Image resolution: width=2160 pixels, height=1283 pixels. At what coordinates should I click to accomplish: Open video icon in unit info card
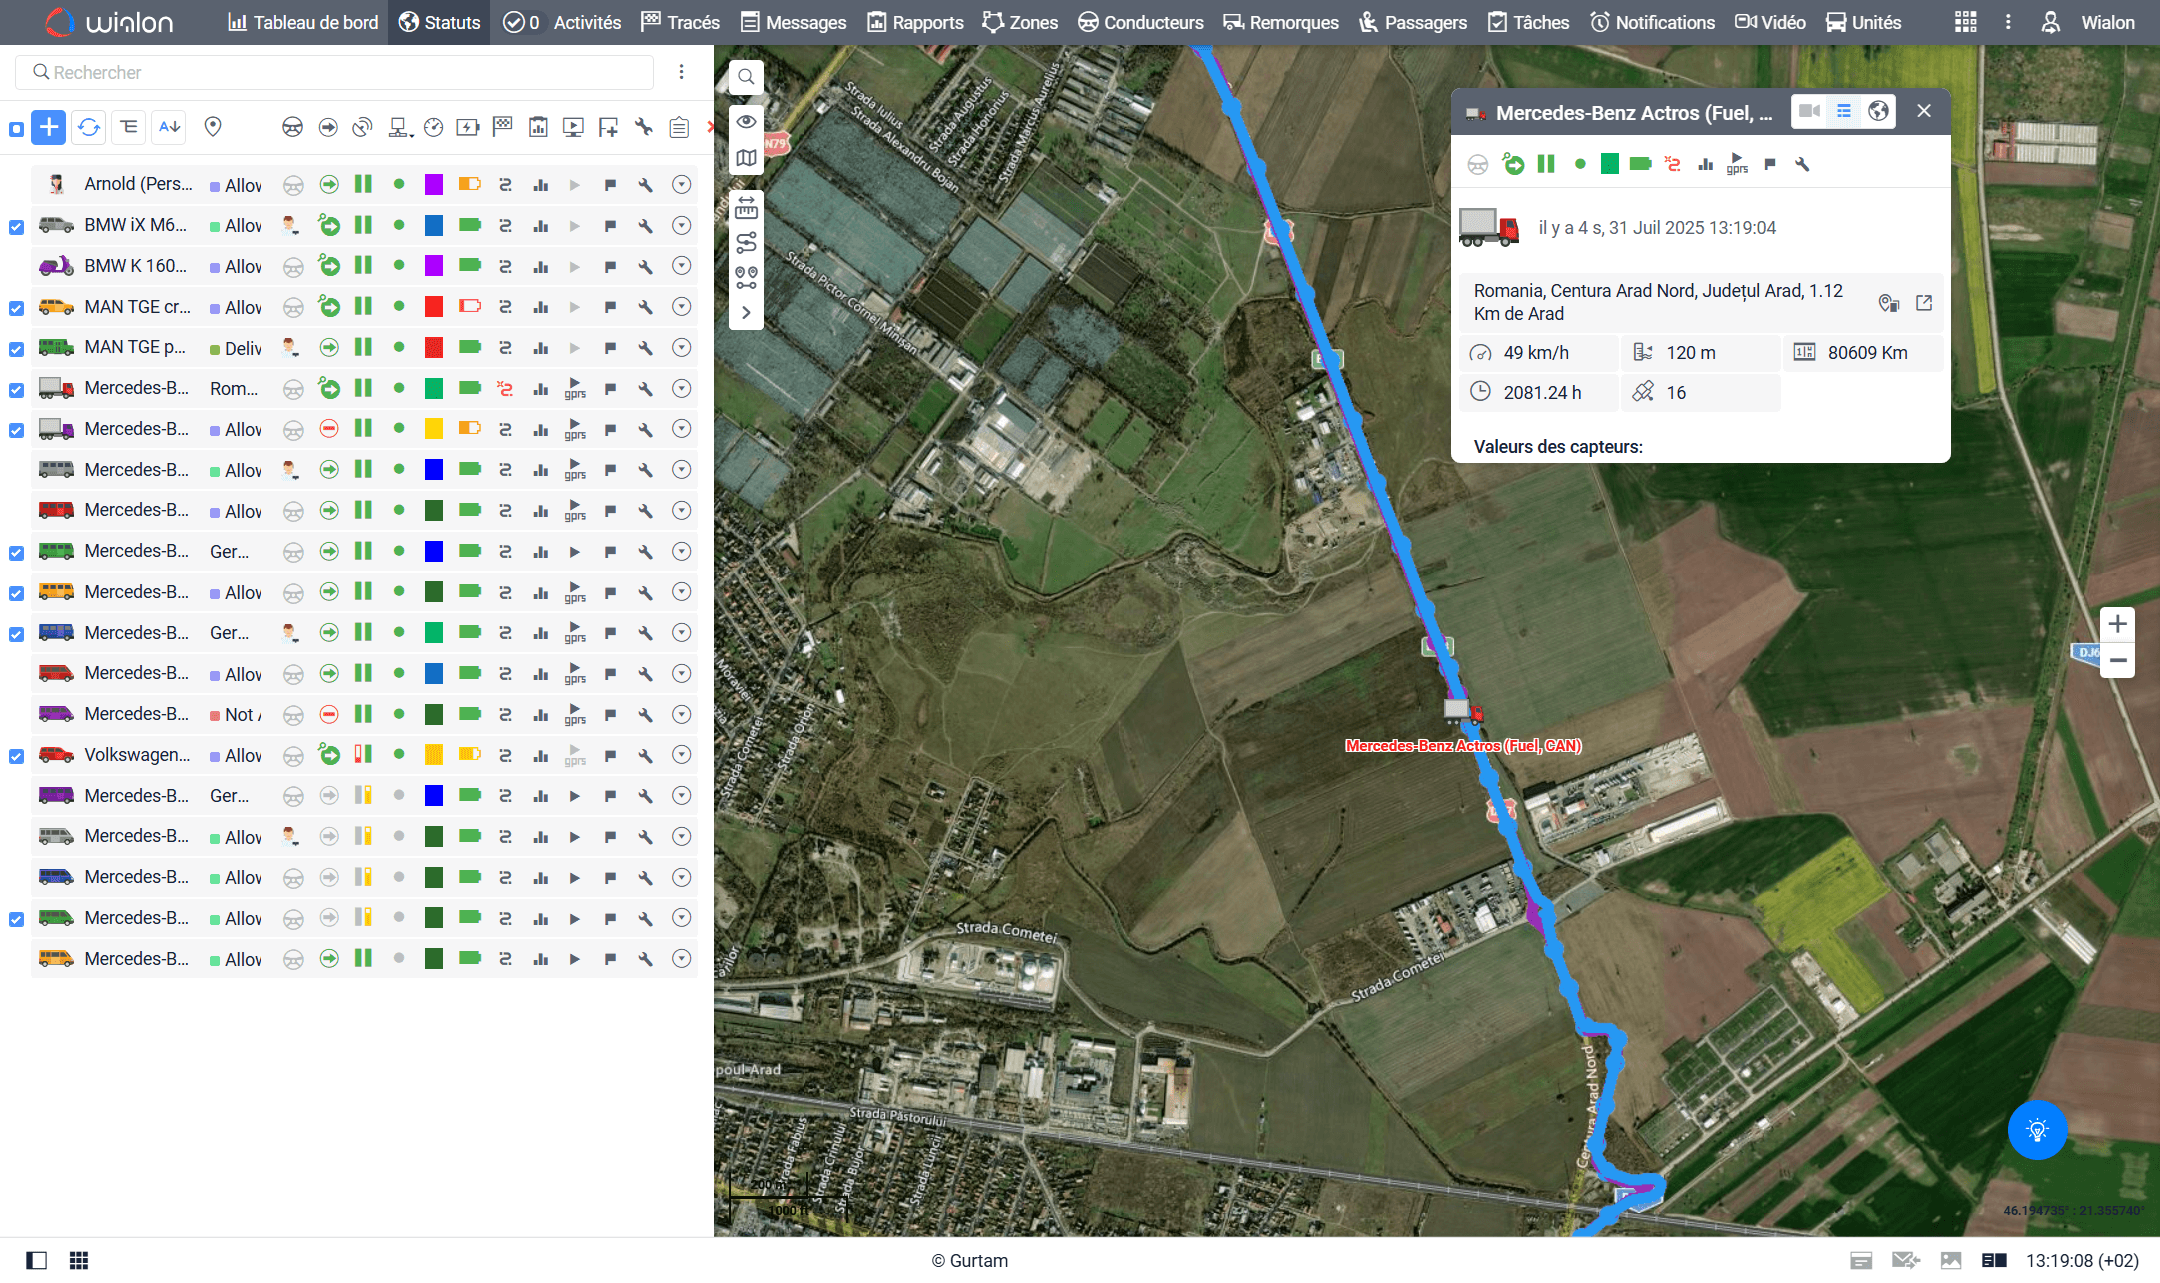1809,111
